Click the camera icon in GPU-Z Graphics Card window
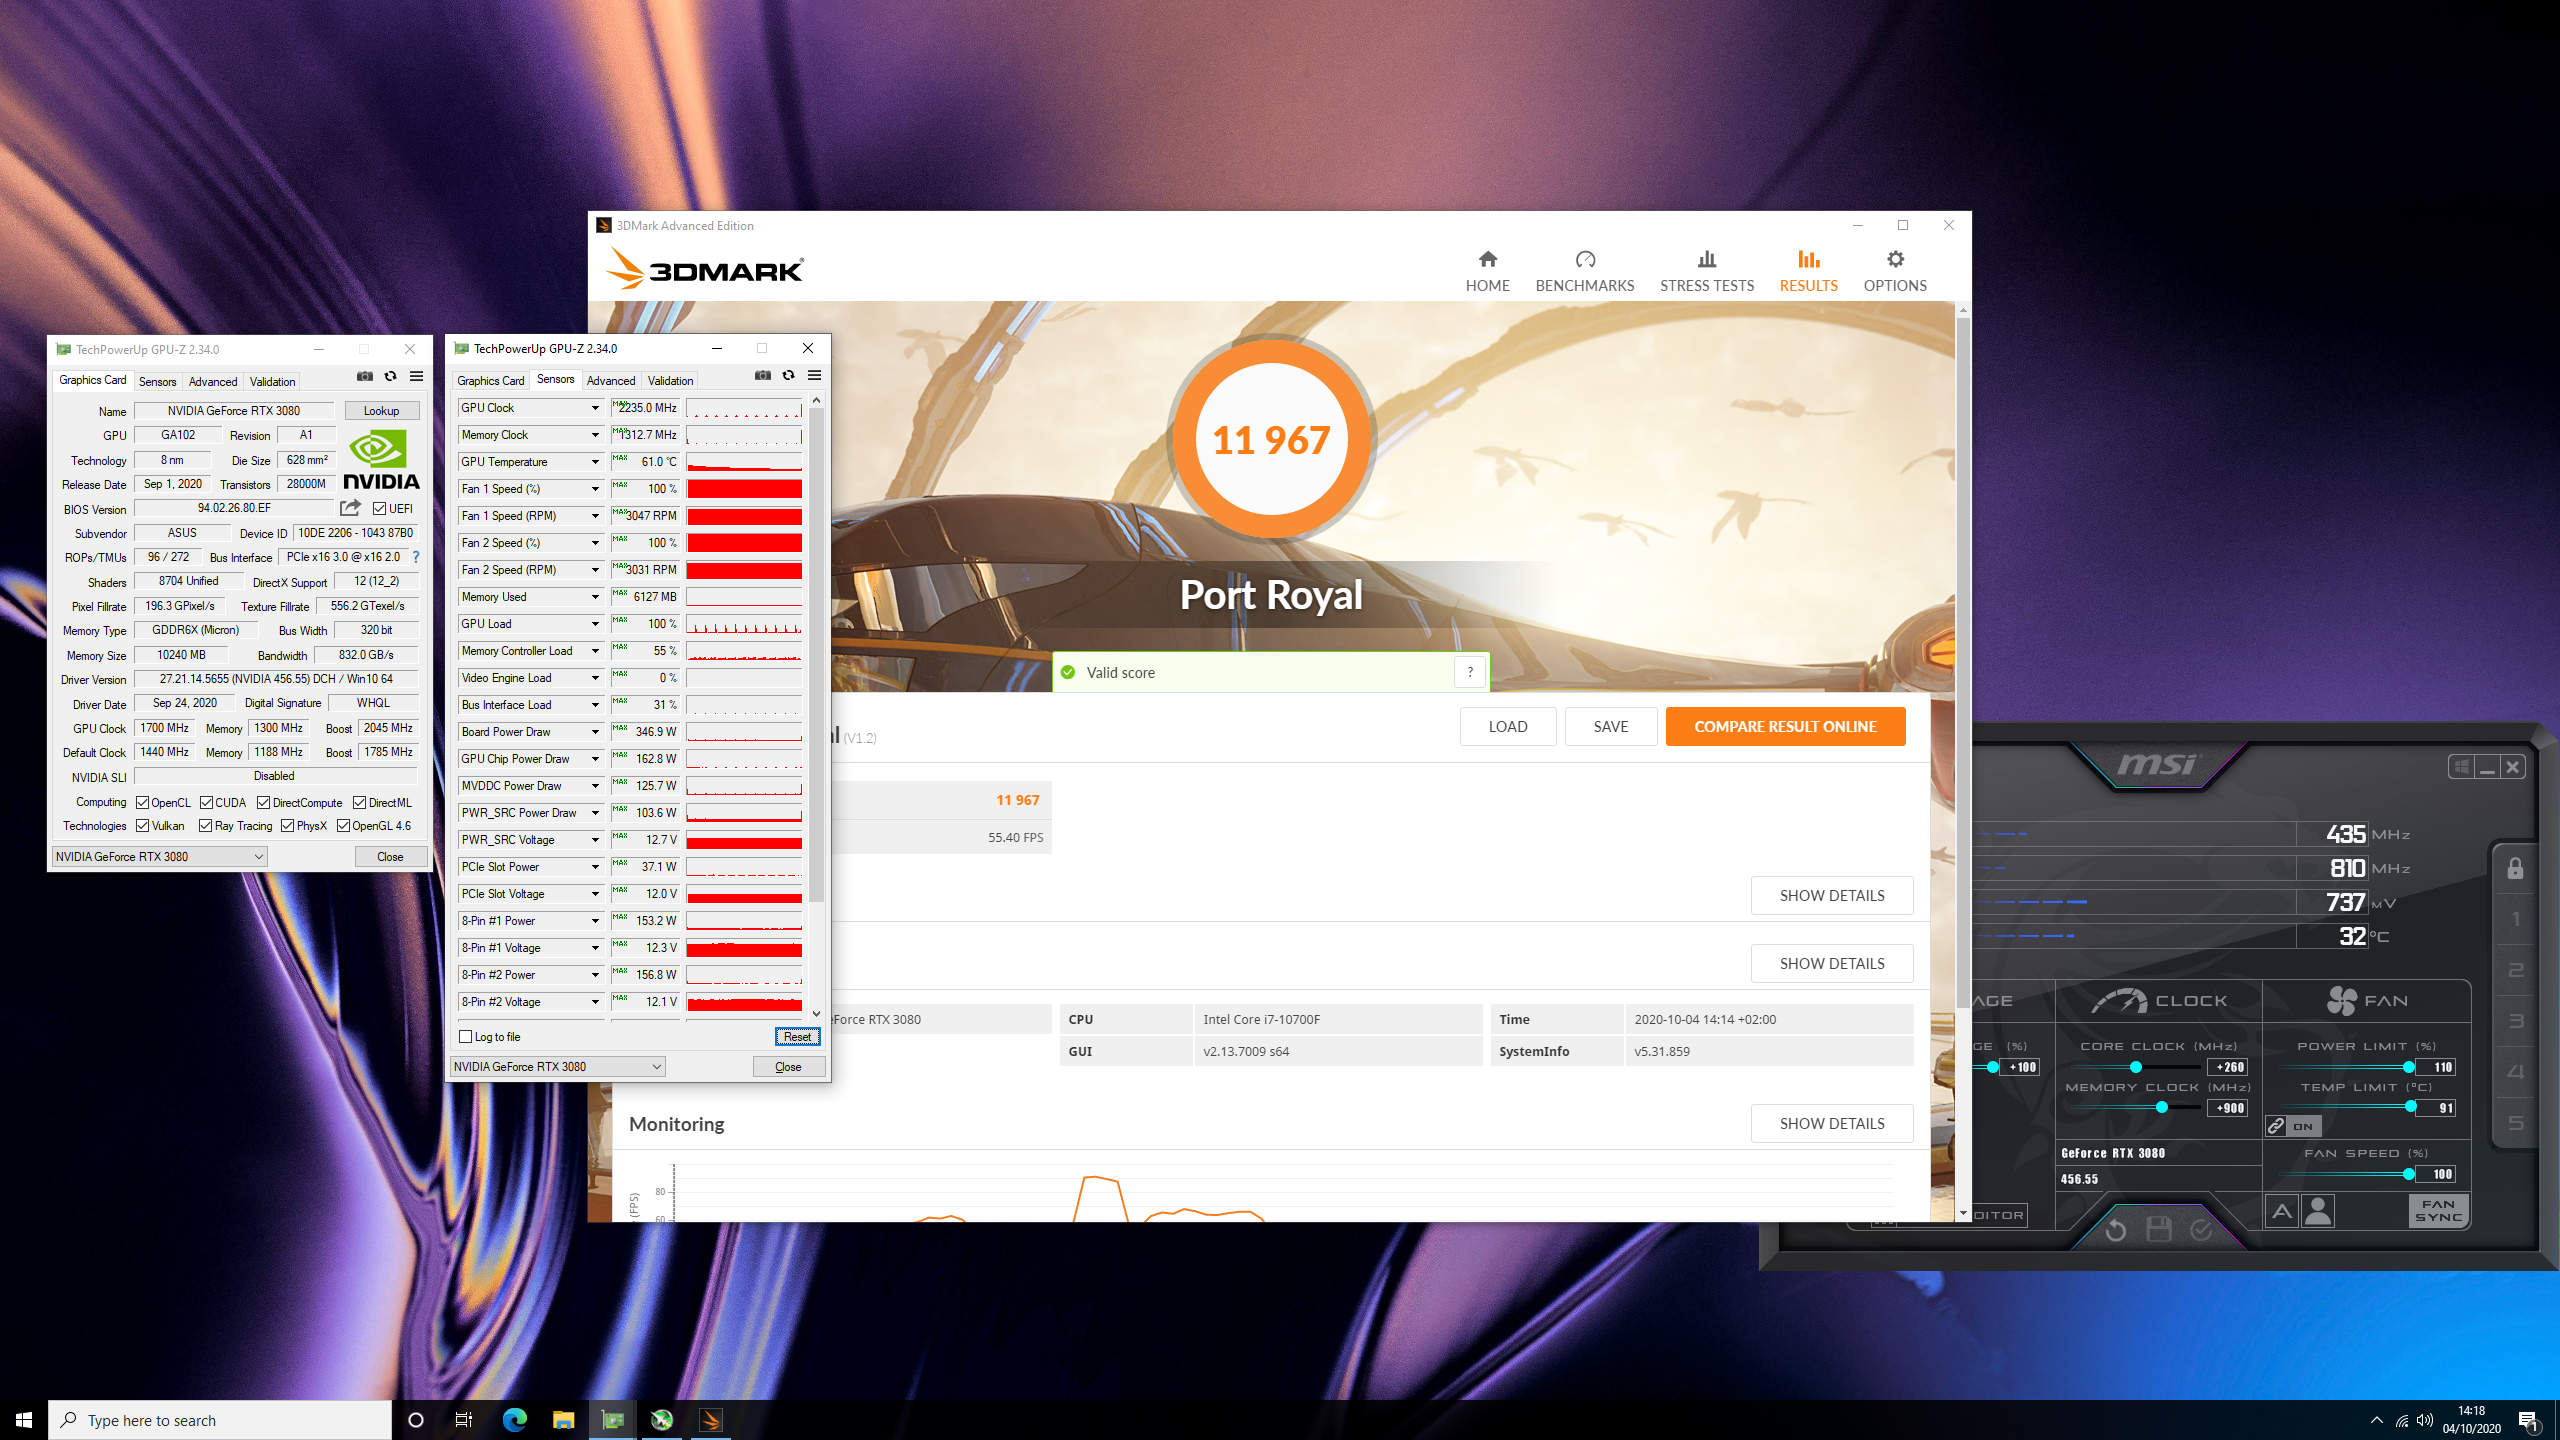Image resolution: width=2560 pixels, height=1440 pixels. click(365, 376)
